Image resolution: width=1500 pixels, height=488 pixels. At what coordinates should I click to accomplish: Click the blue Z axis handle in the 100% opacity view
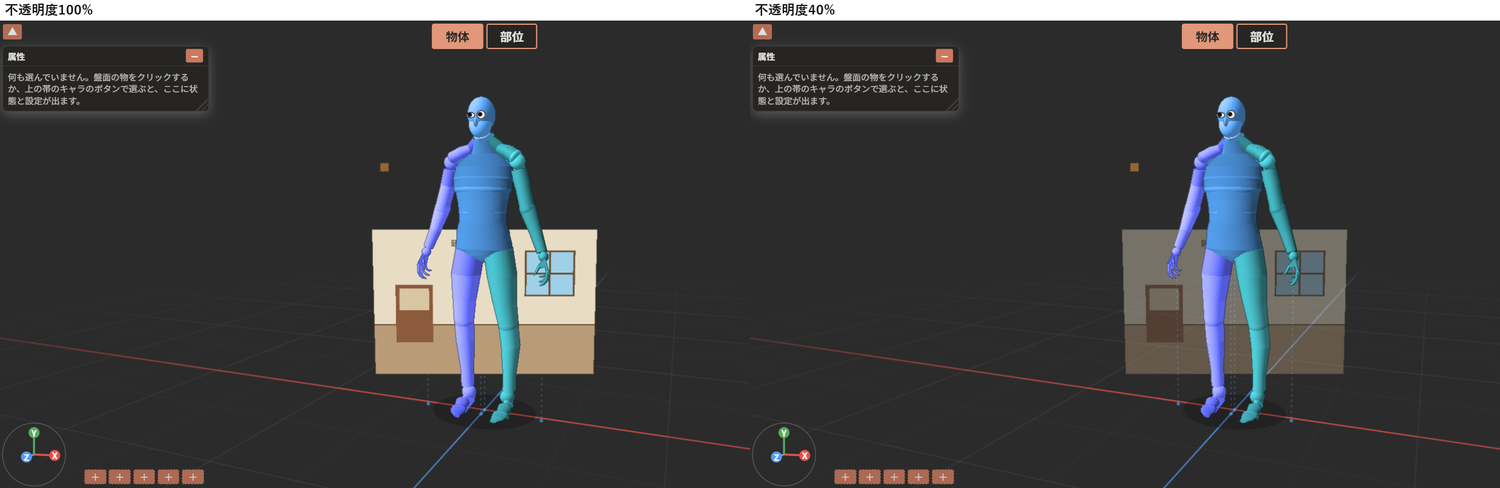coord(26,457)
